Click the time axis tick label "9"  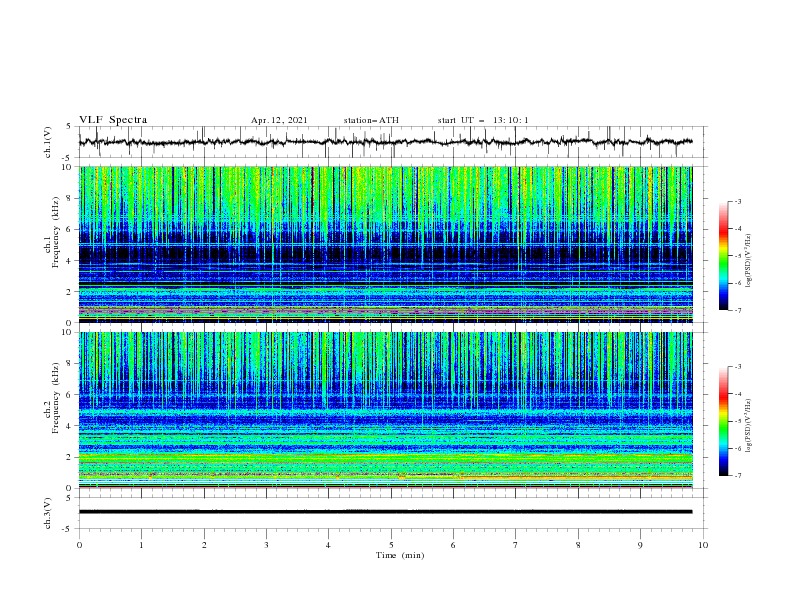(640, 545)
